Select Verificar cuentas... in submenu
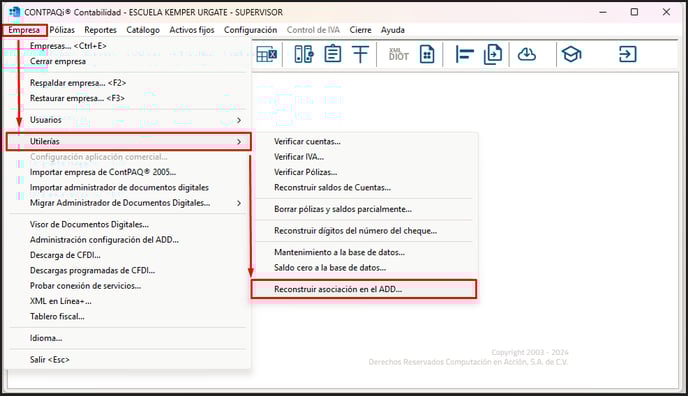The height and width of the screenshot is (396, 688). click(365, 141)
